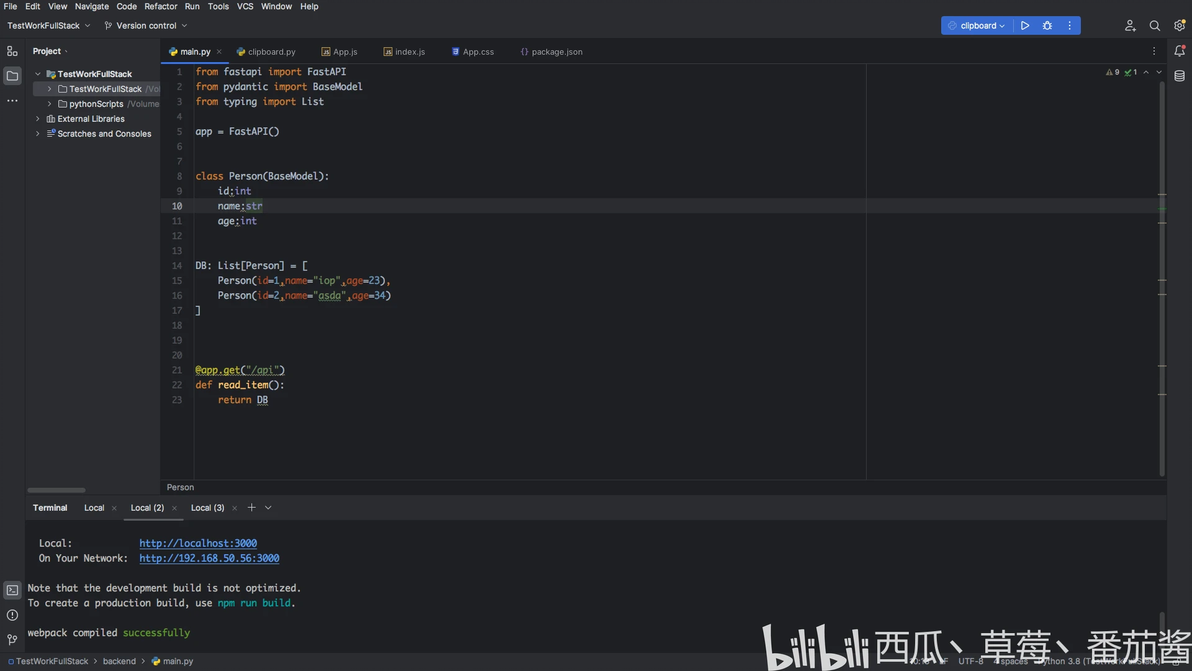This screenshot has width=1192, height=671.
Task: Switch to Local (3) terminal tab
Action: click(208, 508)
